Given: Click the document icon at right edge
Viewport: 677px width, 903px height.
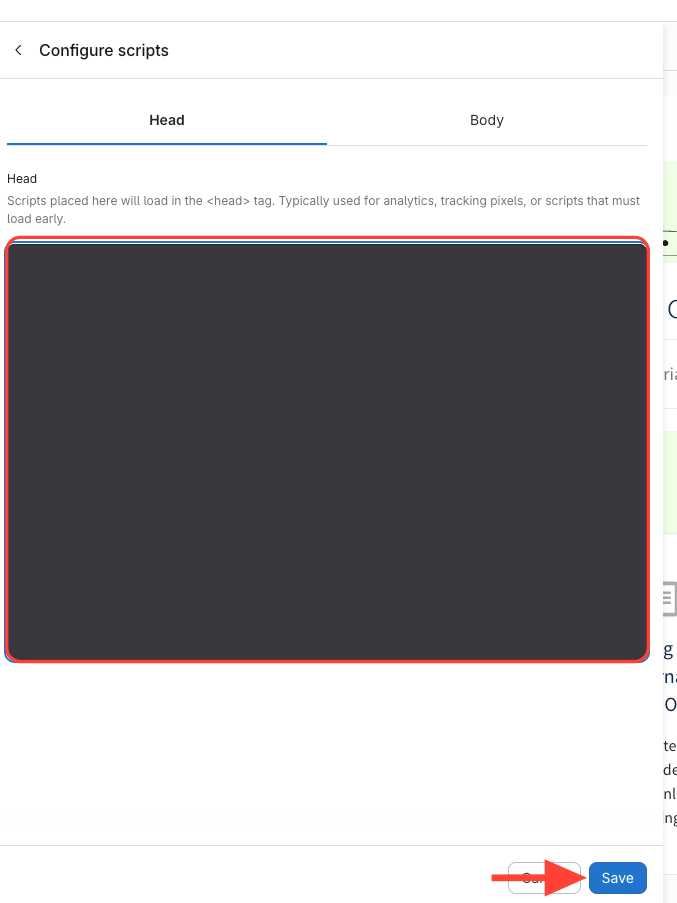Looking at the screenshot, I should (668, 597).
